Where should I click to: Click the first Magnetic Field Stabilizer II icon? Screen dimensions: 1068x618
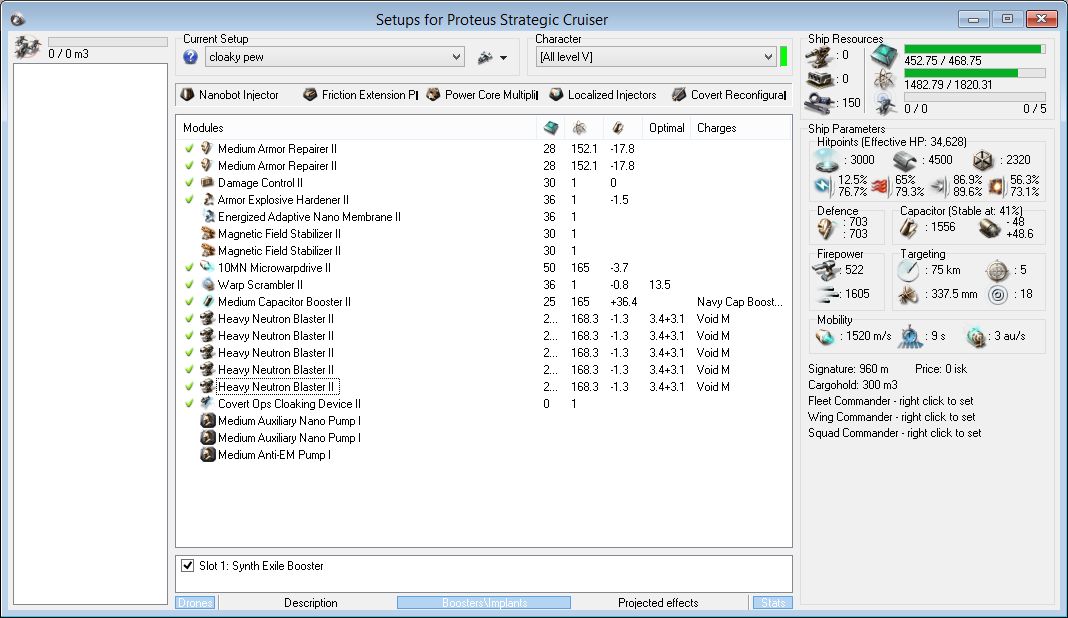pyautogui.click(x=208, y=234)
